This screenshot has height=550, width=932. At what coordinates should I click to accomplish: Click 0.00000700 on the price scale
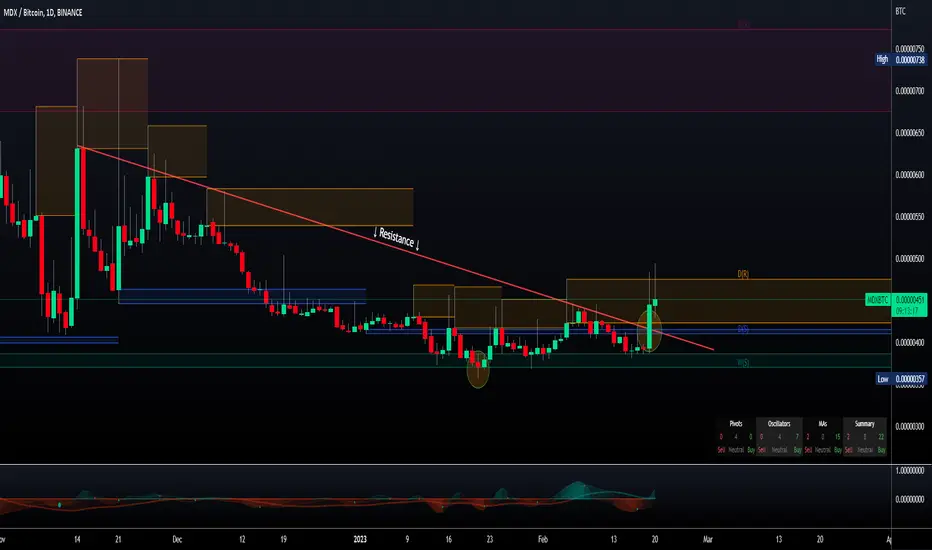pos(910,91)
